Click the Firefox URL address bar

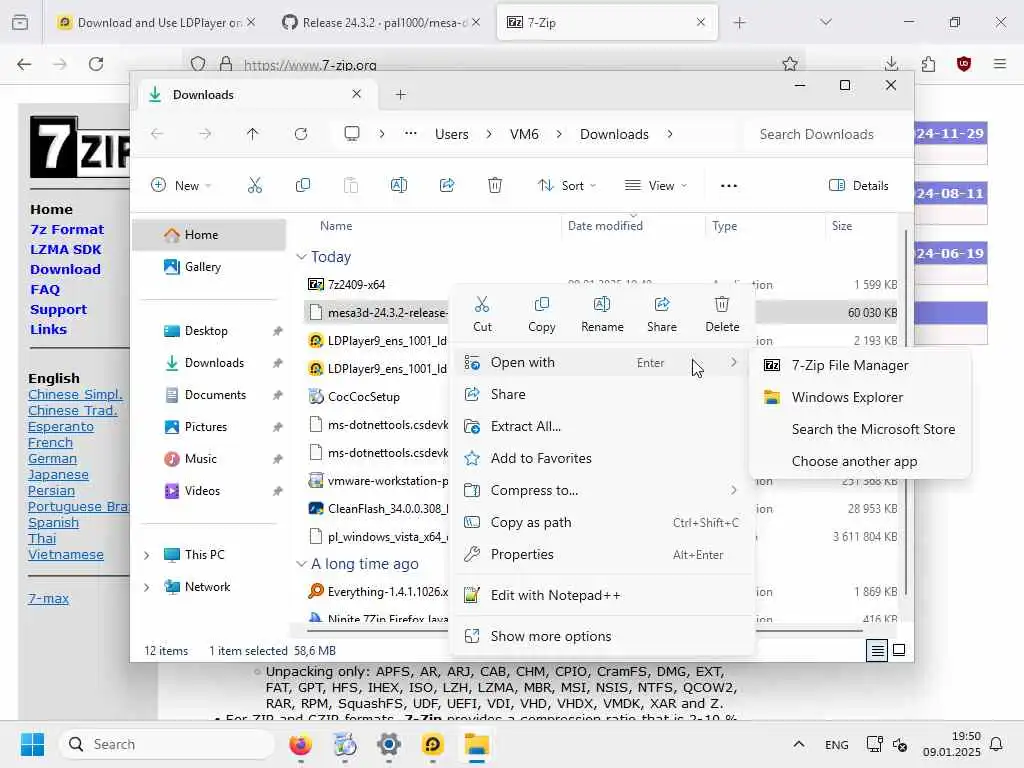496,64
